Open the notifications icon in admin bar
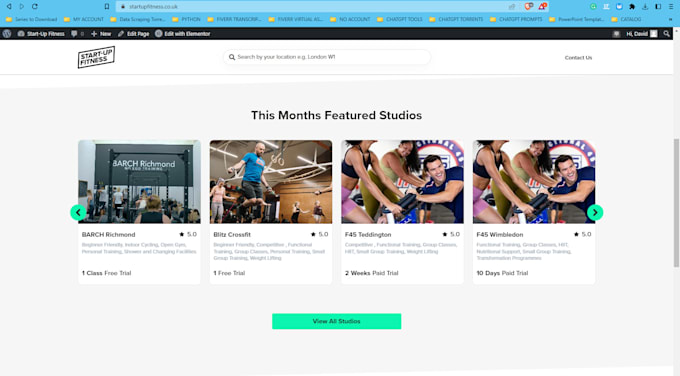Image resolution: width=680 pixels, height=376 pixels. tap(616, 33)
